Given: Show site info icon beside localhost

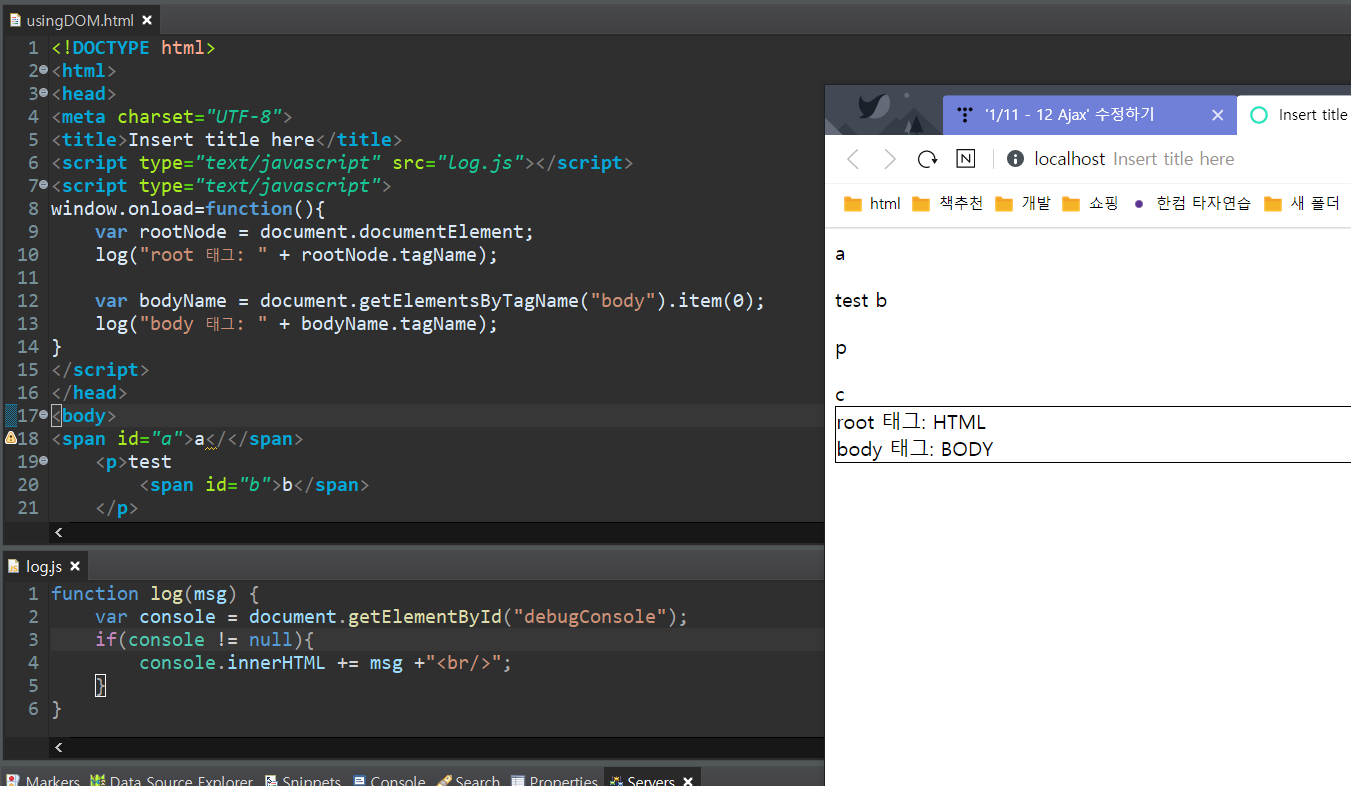Looking at the screenshot, I should click(1015, 159).
